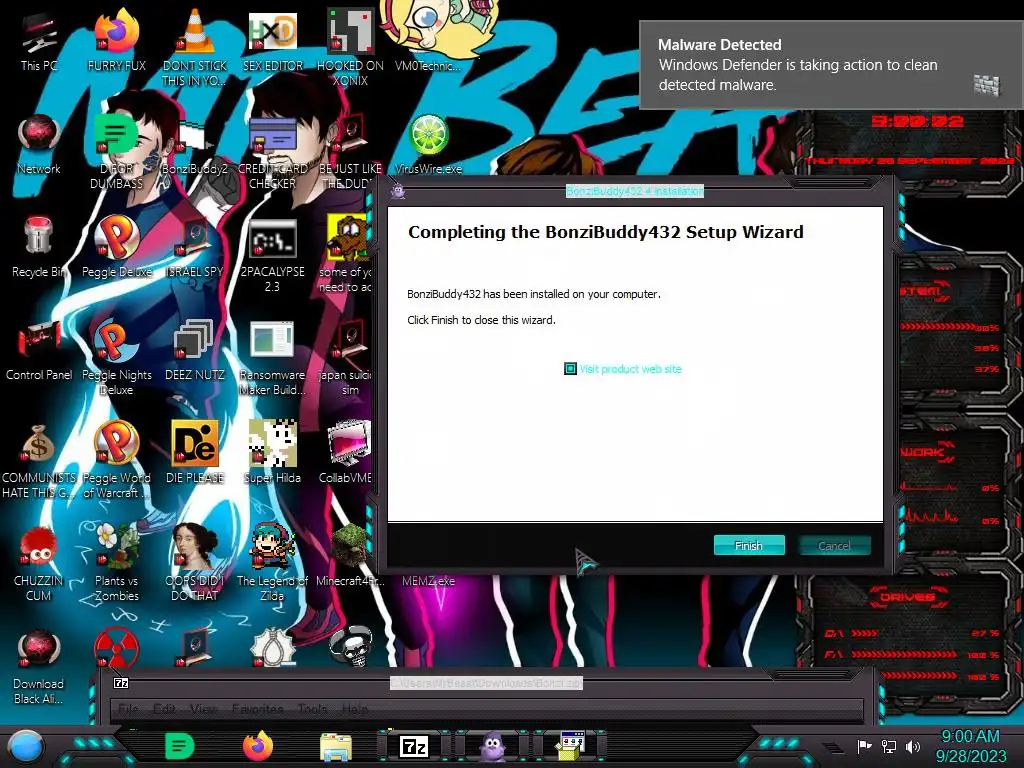
Task: Select the Minecraft4Fr grass block icon
Action: (x=350, y=555)
